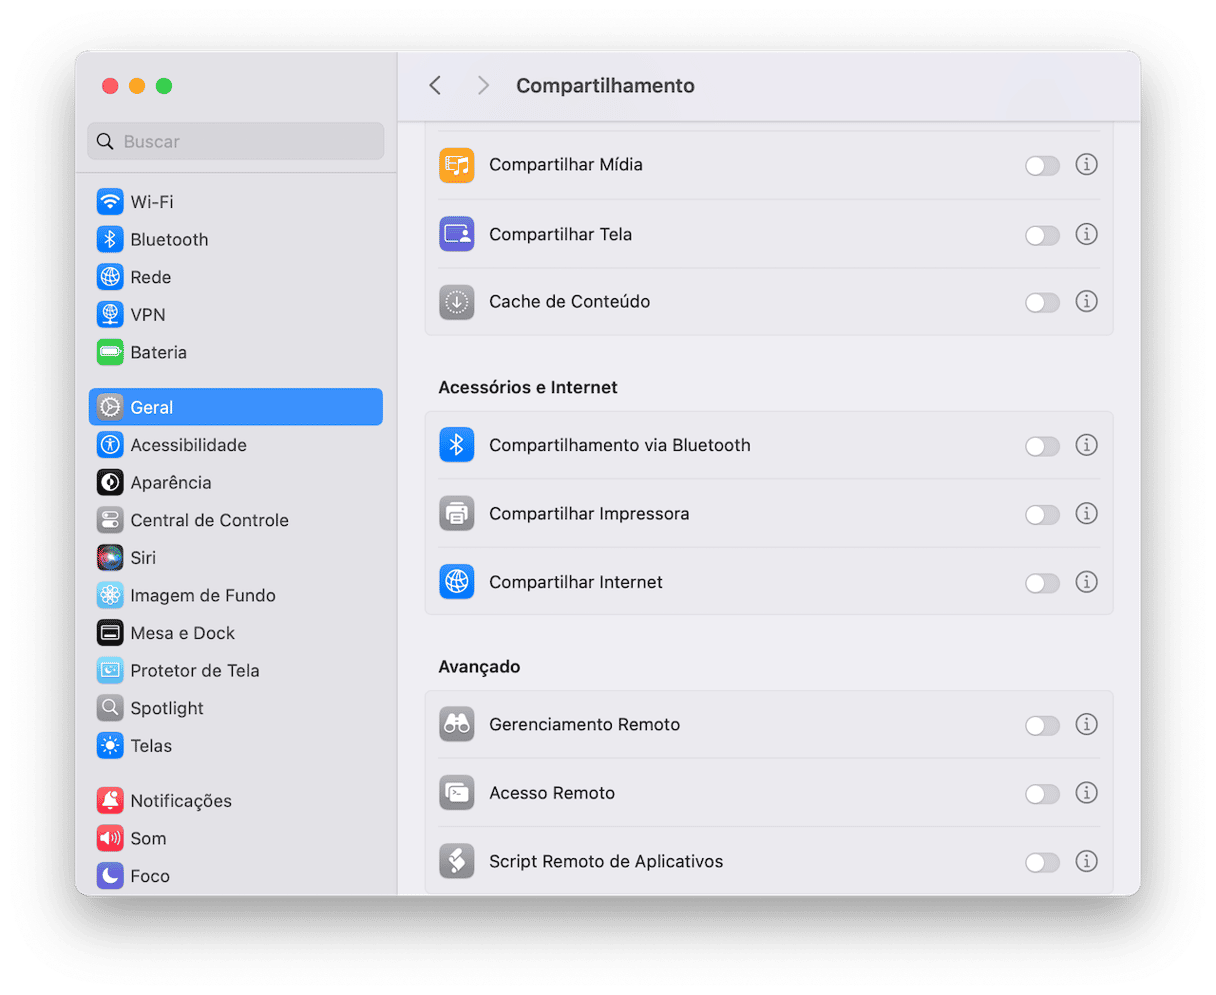This screenshot has height=995, width=1216.
Task: Click the Buscar search field
Action: 236,142
